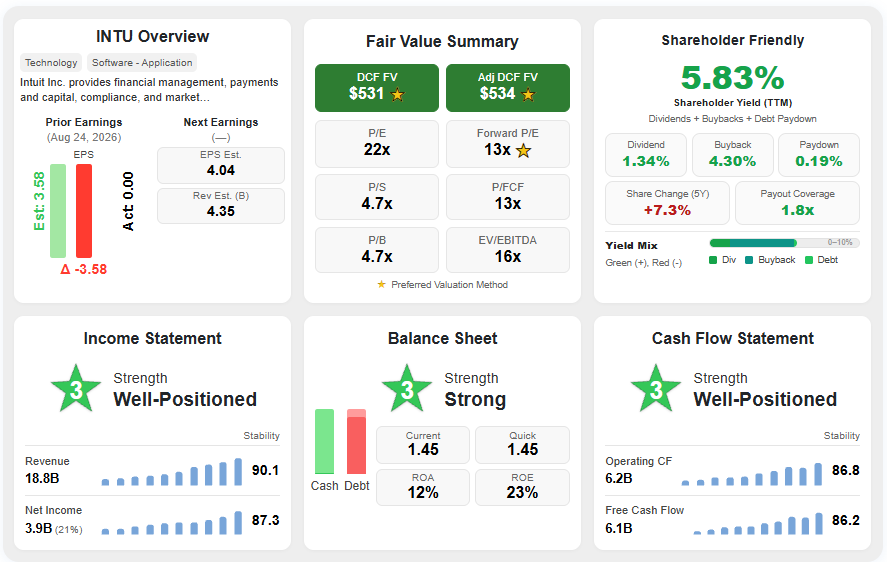Image resolution: width=887 pixels, height=562 pixels.
Task: Click the Free Cash Flow sparkline chart
Action: 758,524
